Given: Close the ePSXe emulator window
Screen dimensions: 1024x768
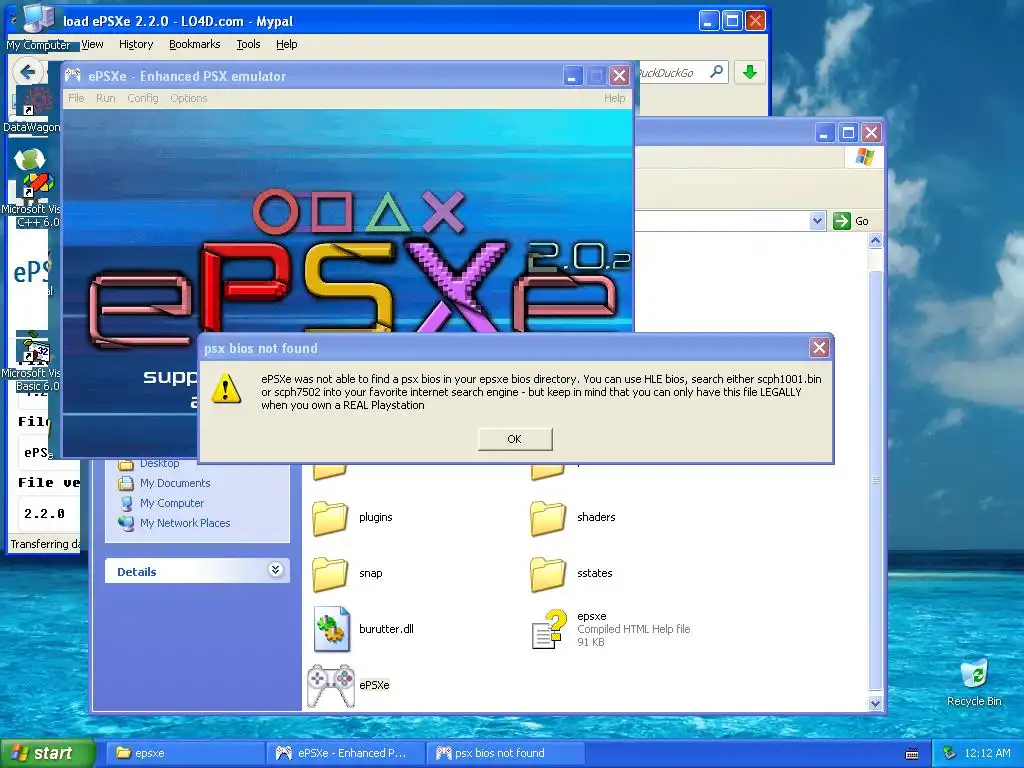Looking at the screenshot, I should [619, 76].
